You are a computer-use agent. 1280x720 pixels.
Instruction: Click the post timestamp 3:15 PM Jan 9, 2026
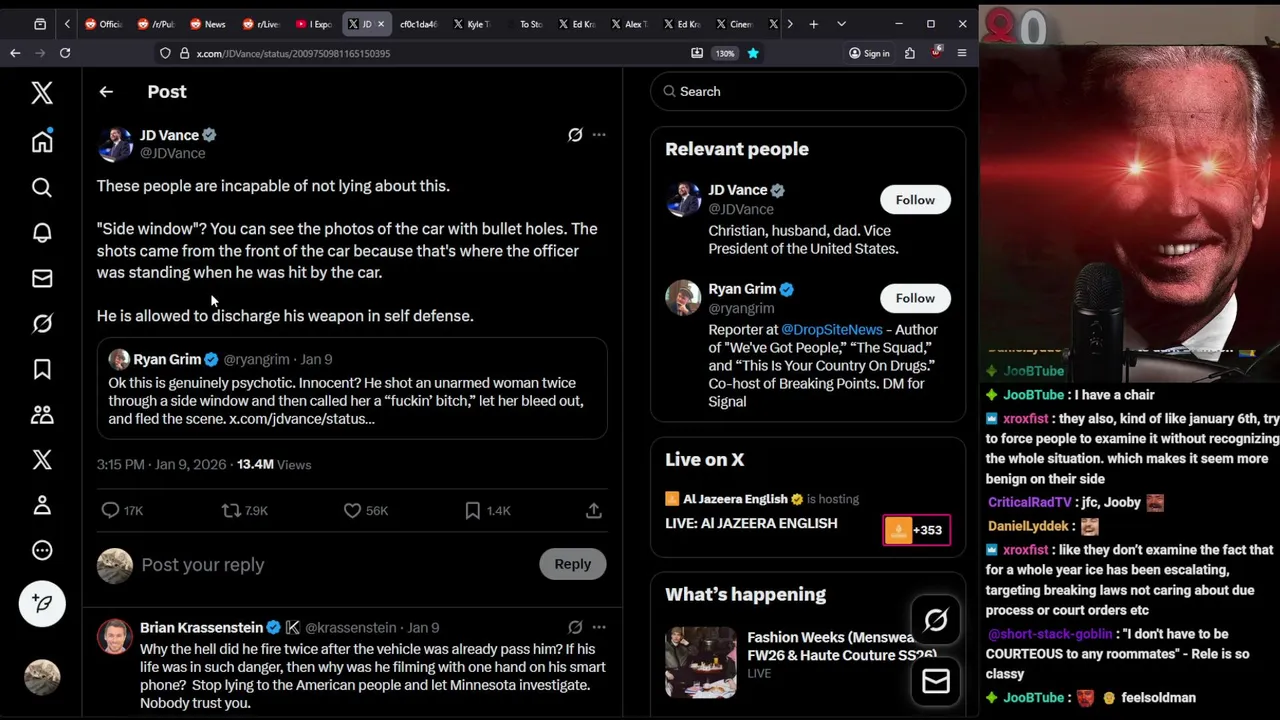[161, 464]
